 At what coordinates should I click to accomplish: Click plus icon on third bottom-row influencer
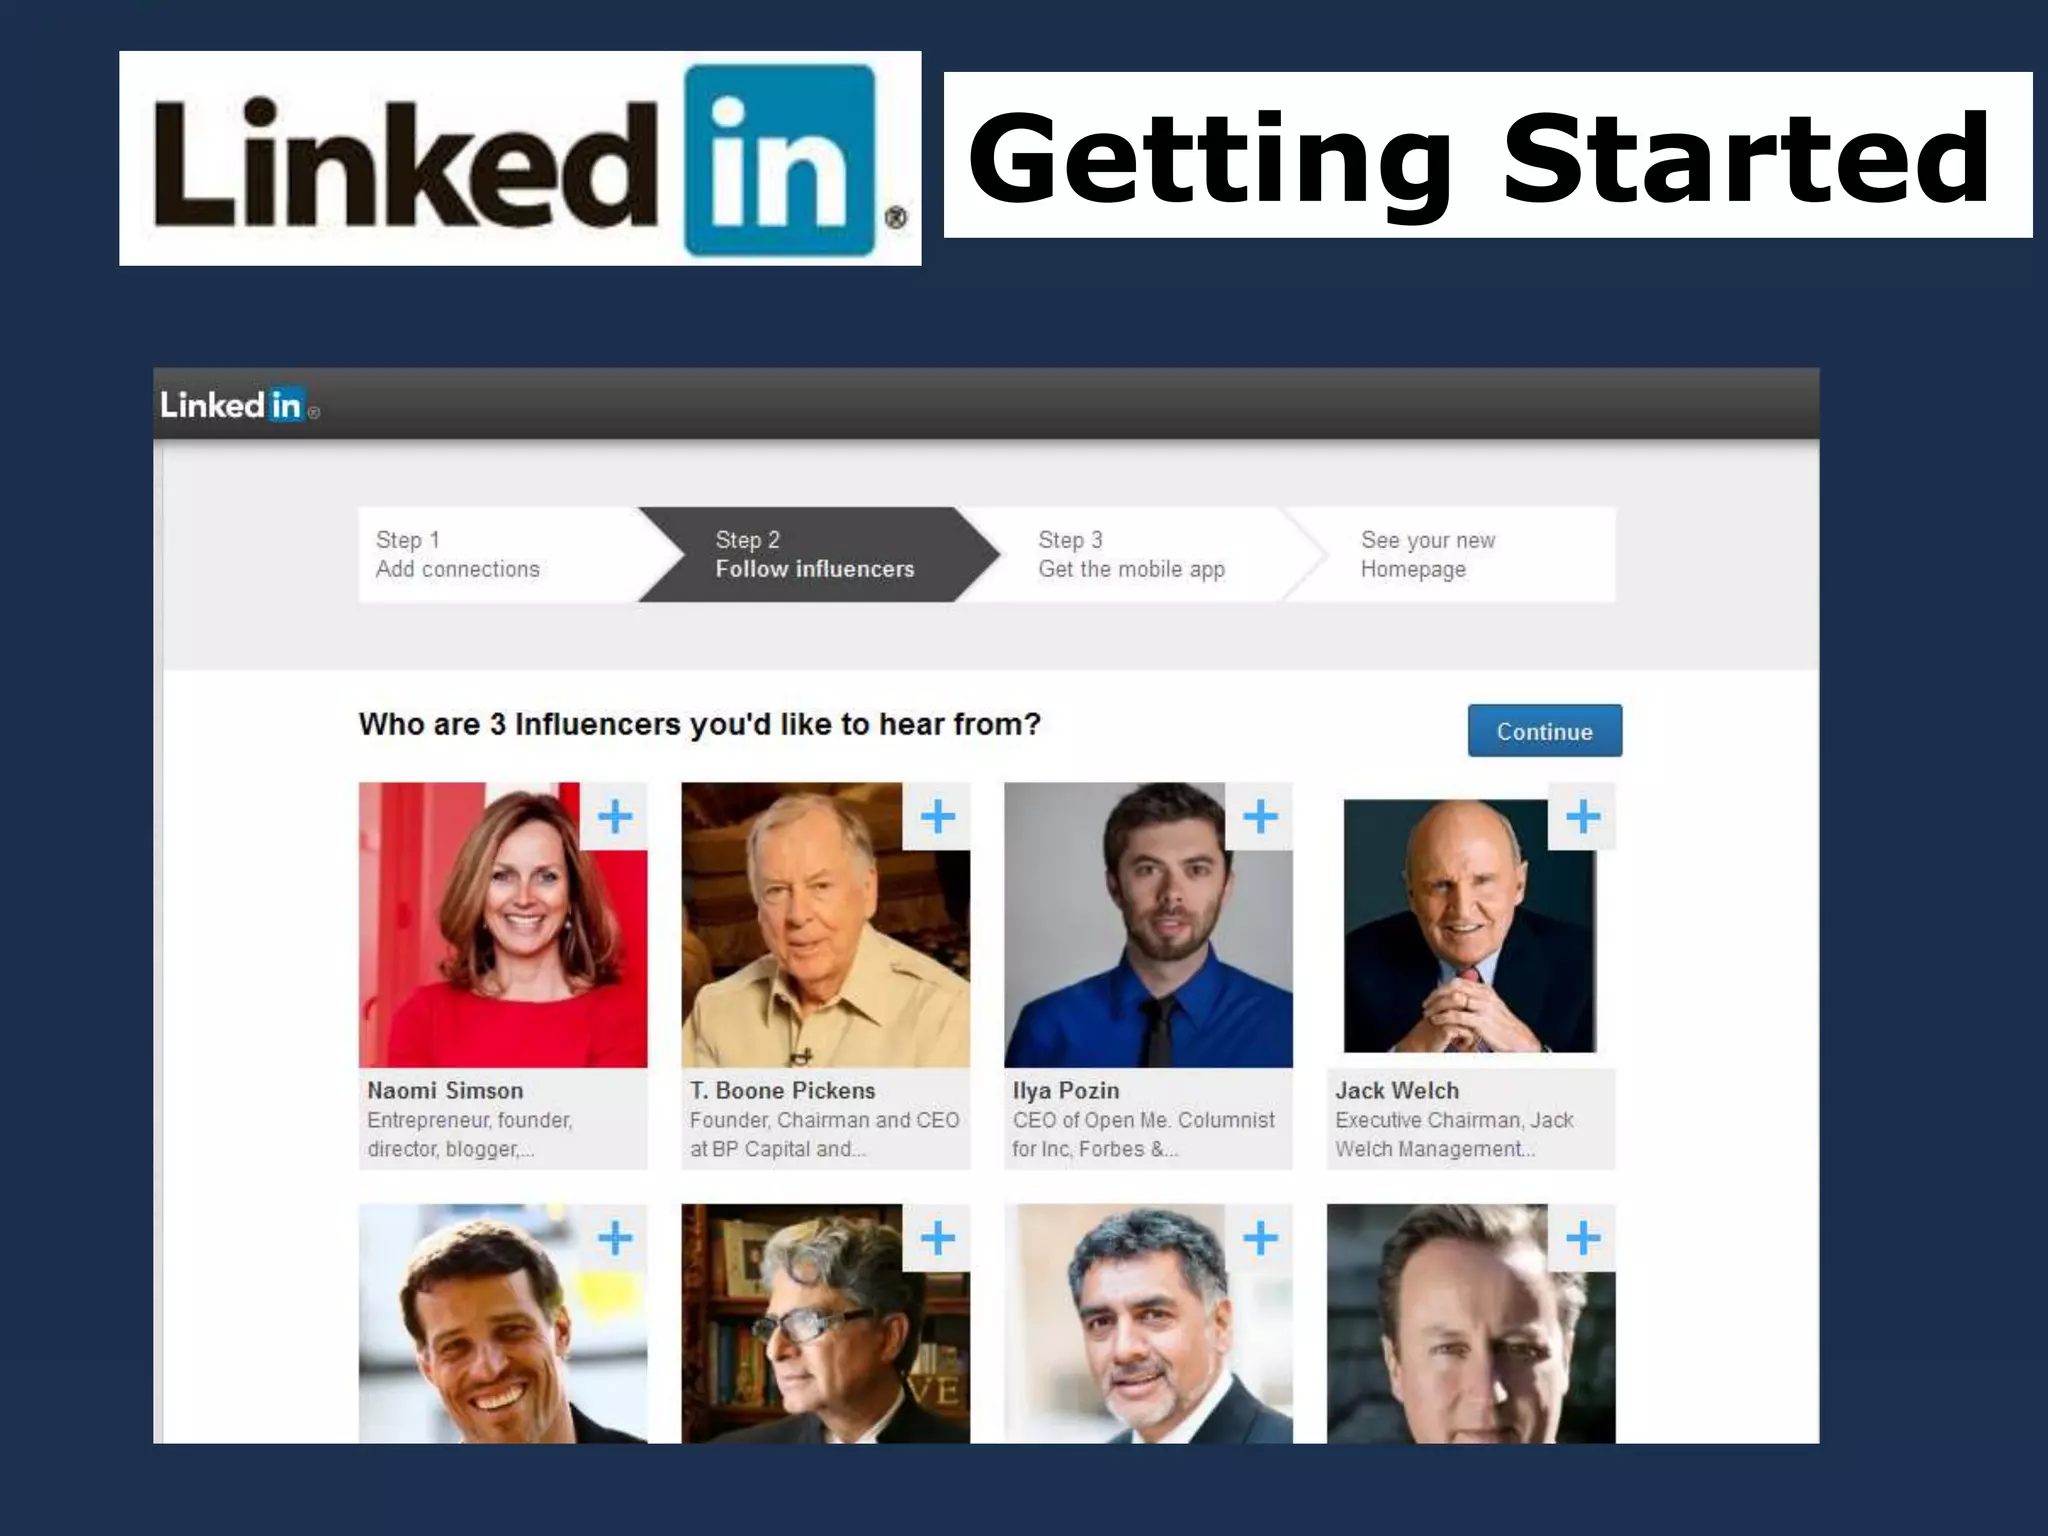(1260, 1238)
